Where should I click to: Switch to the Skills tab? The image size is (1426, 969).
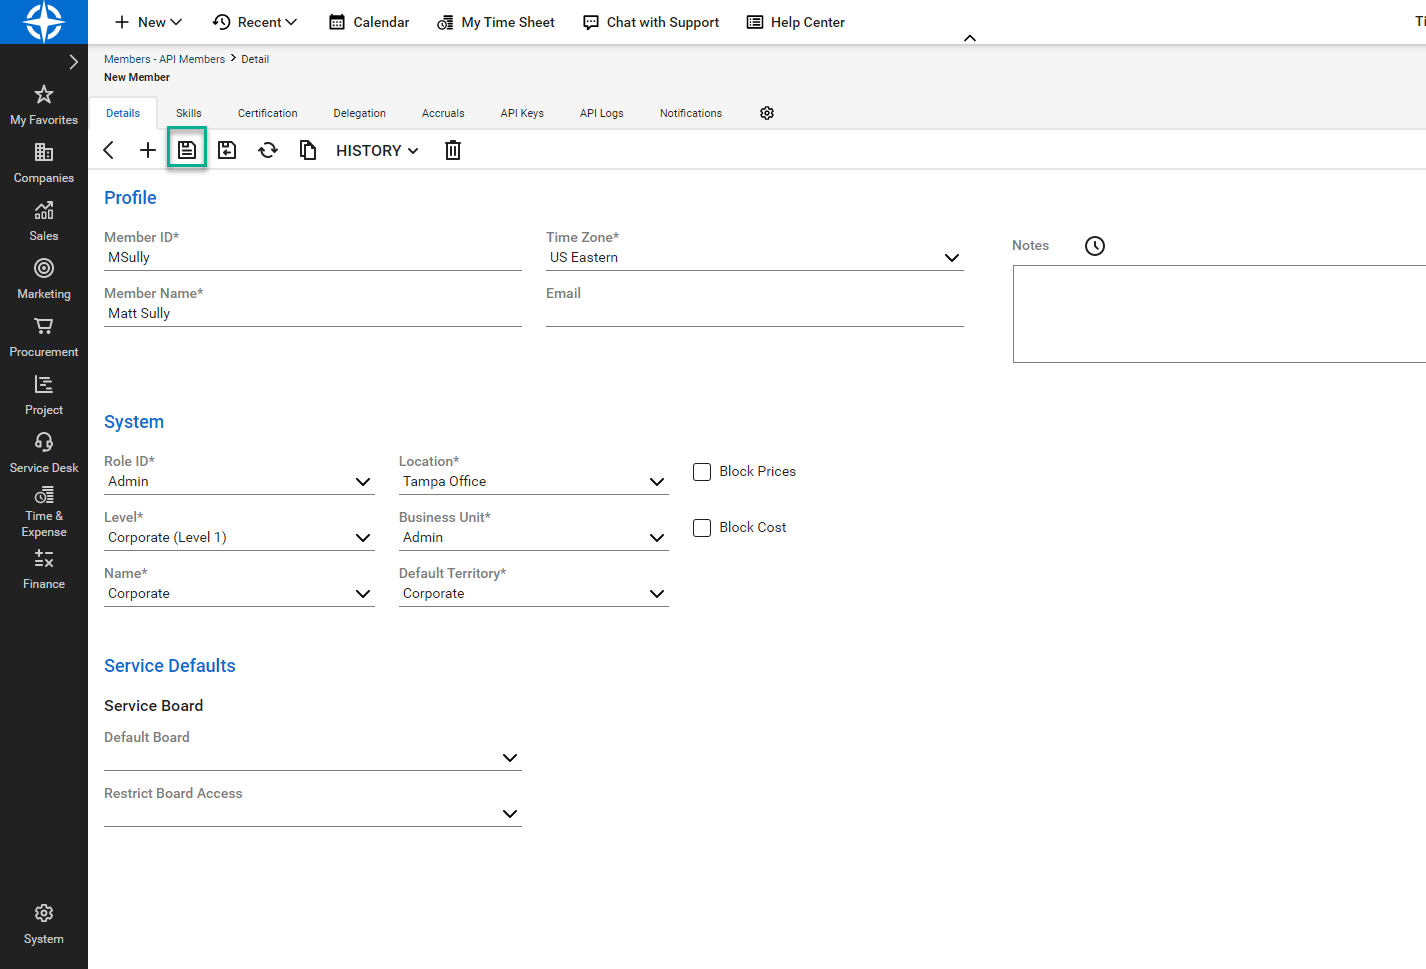coord(188,113)
